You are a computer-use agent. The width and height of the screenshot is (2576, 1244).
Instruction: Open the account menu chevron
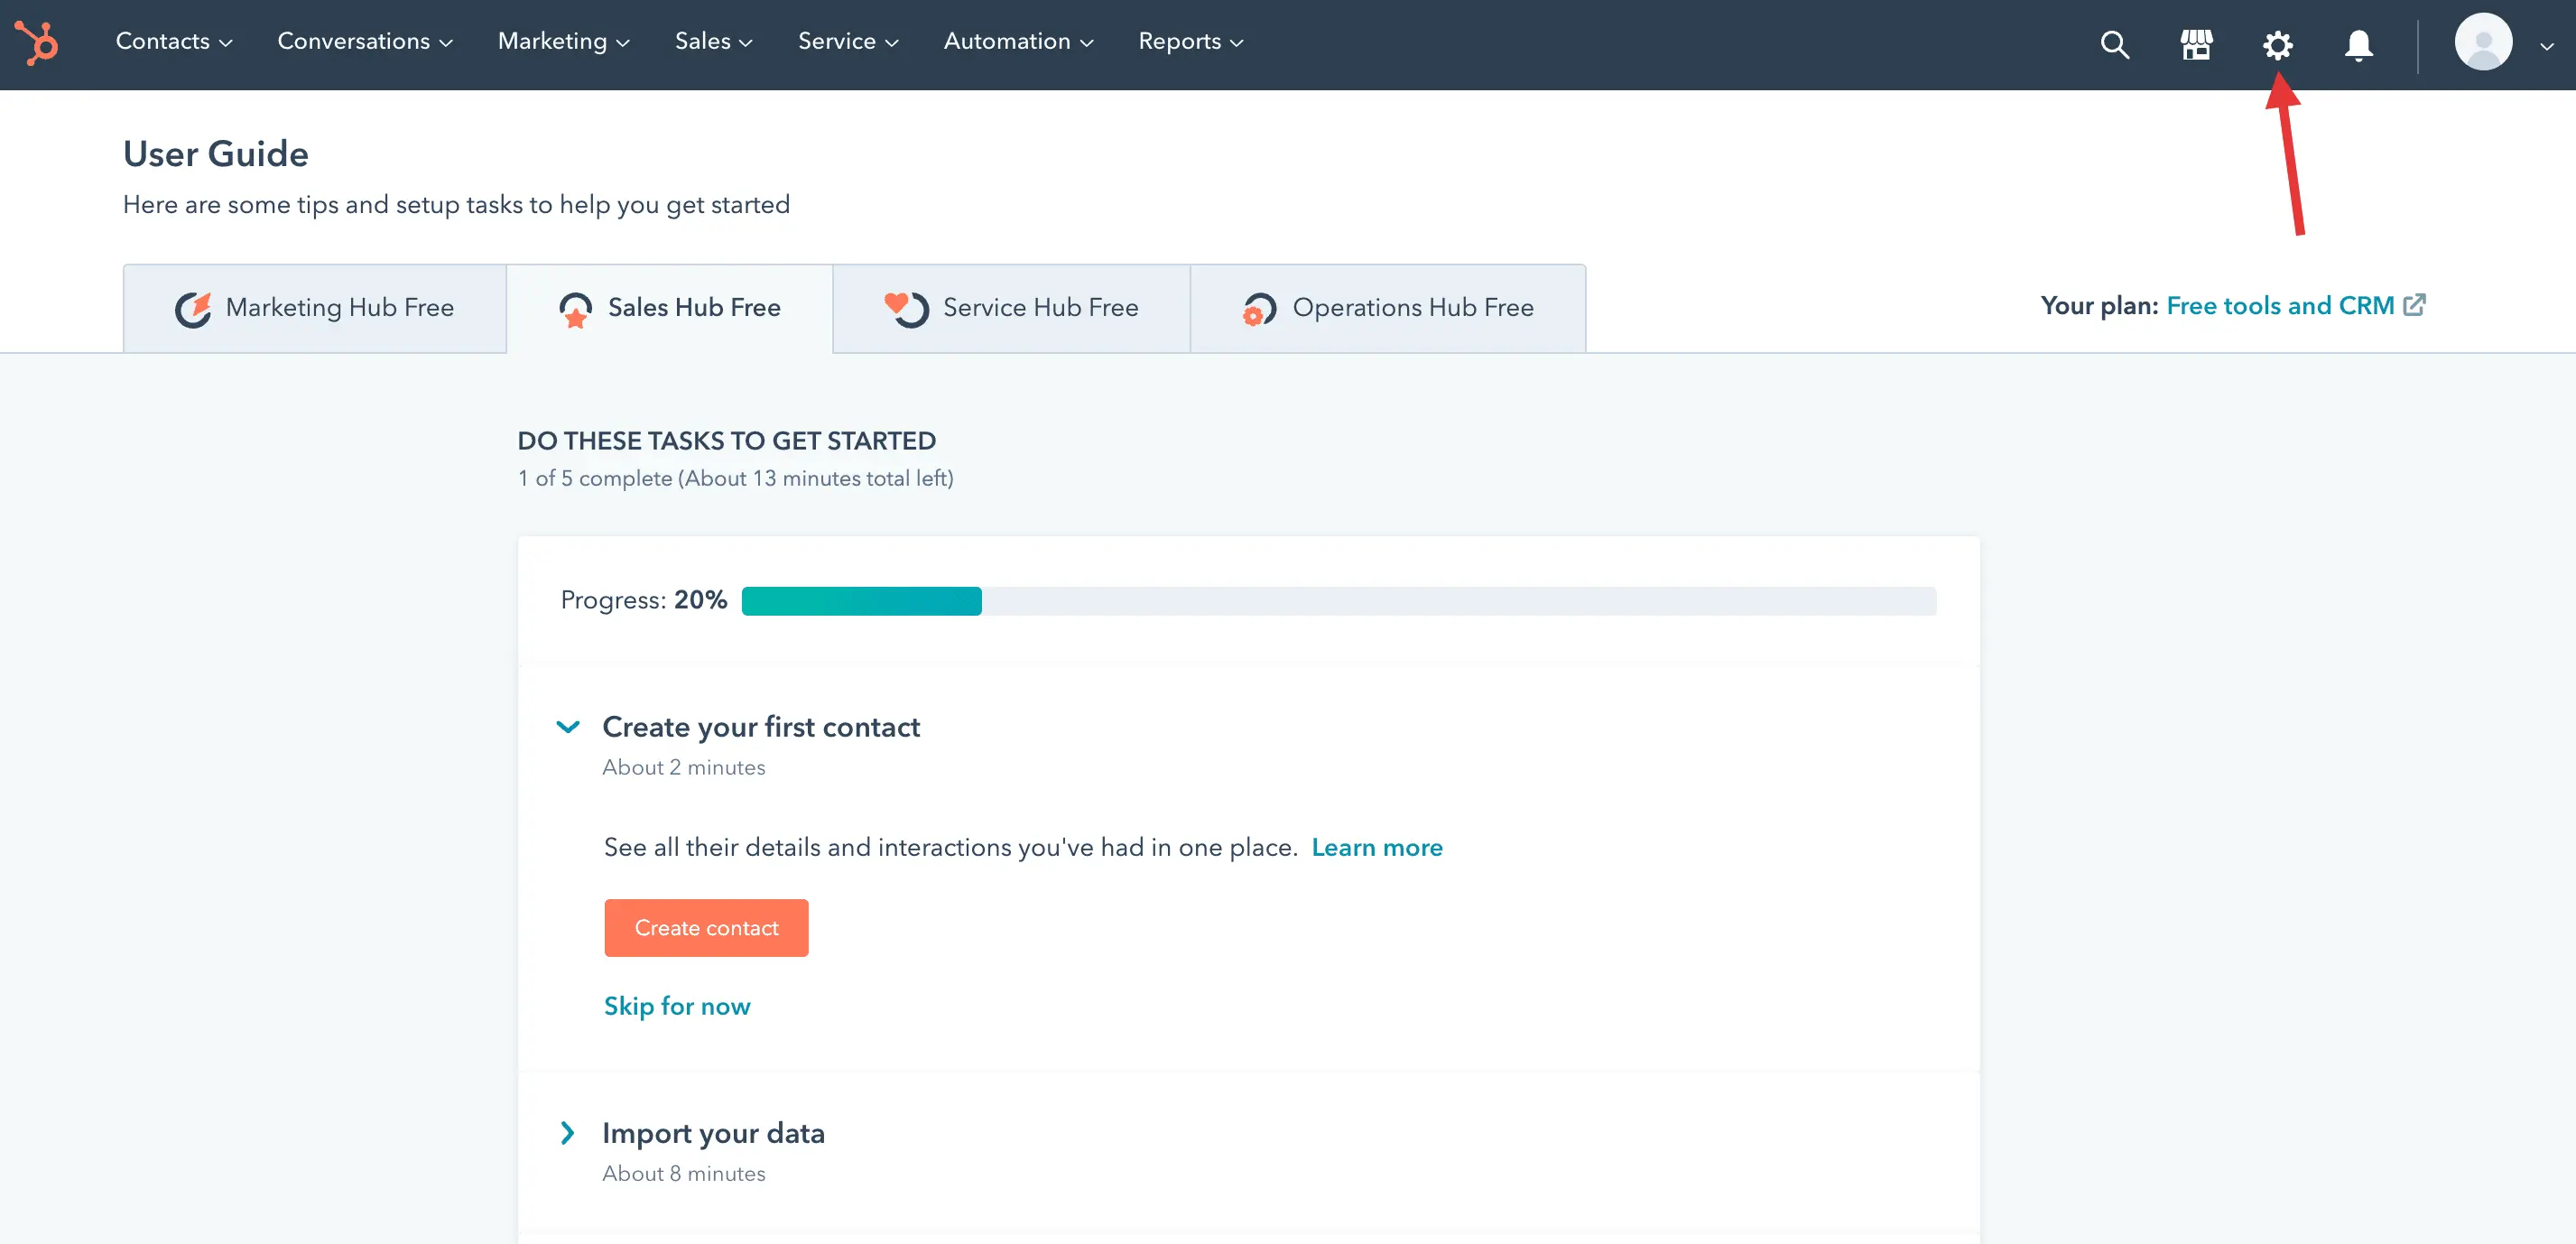2547,45
